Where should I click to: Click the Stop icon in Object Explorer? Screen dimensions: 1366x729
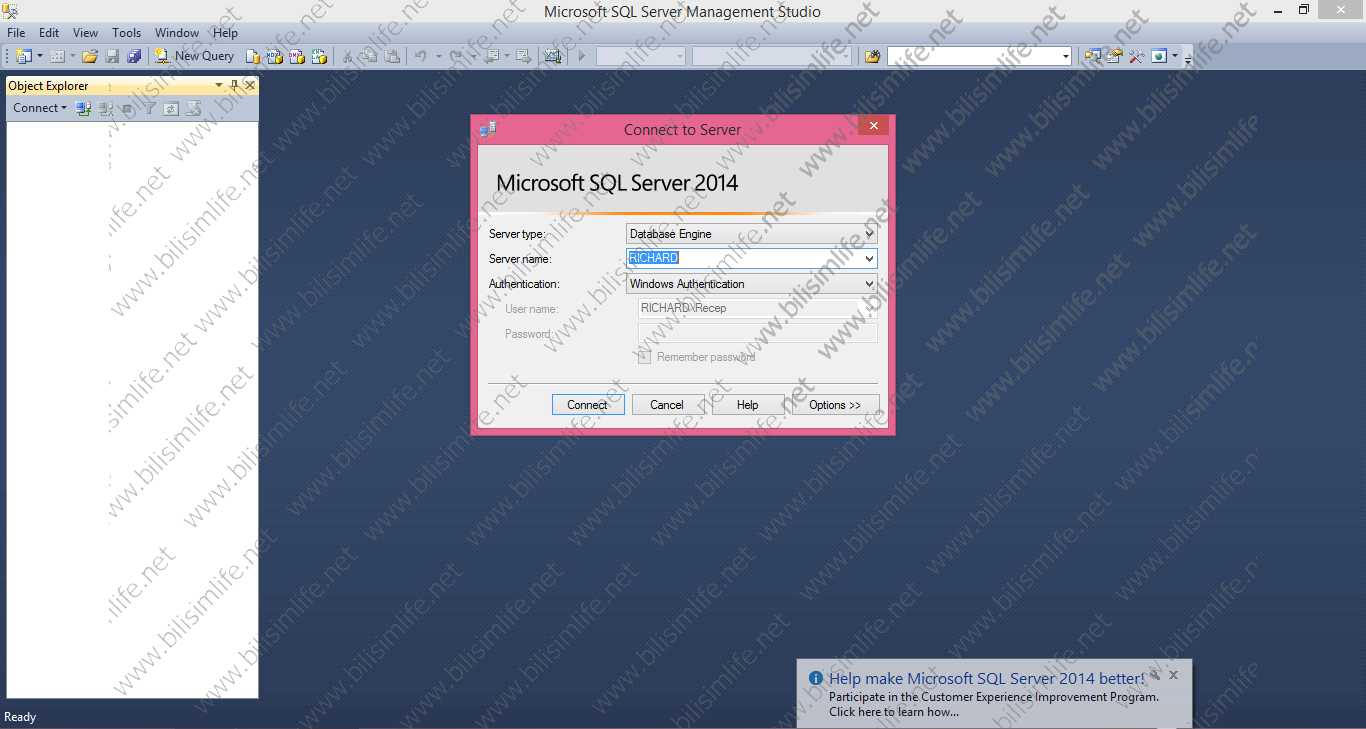click(127, 108)
